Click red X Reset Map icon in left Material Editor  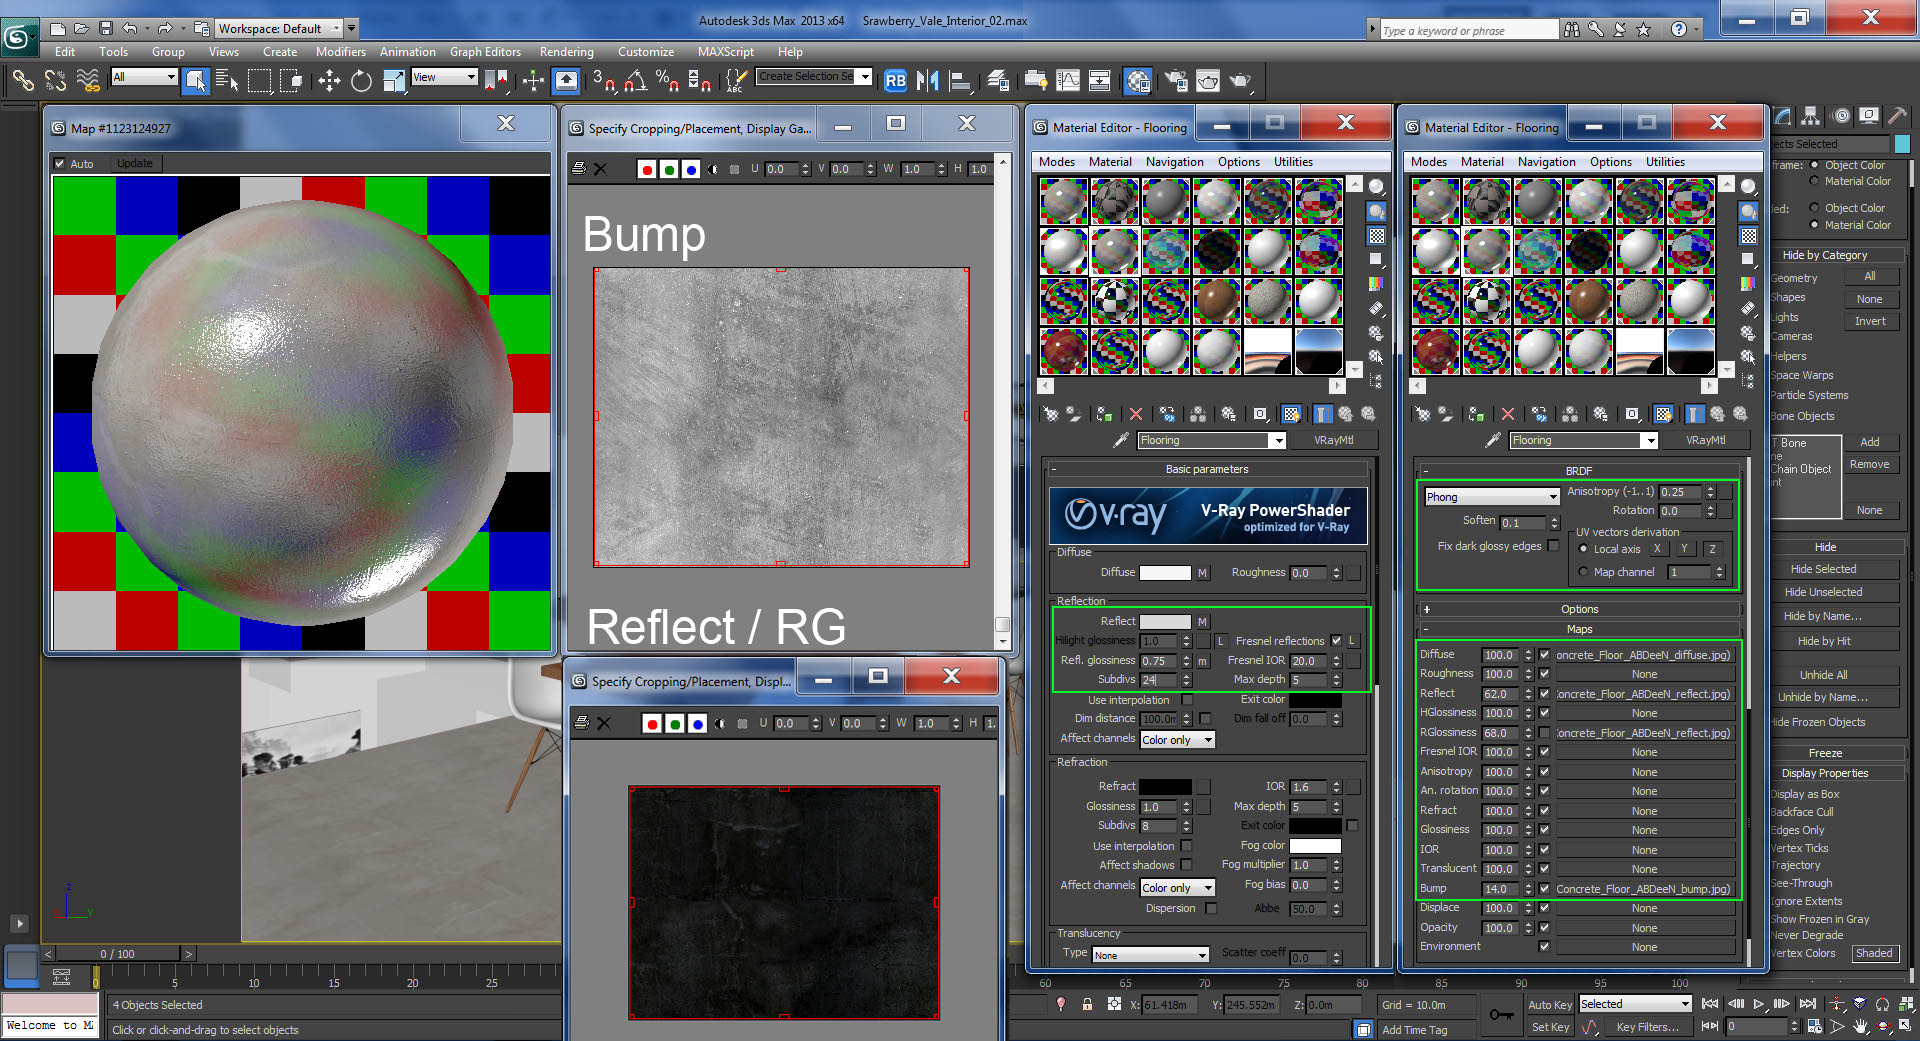point(1136,414)
